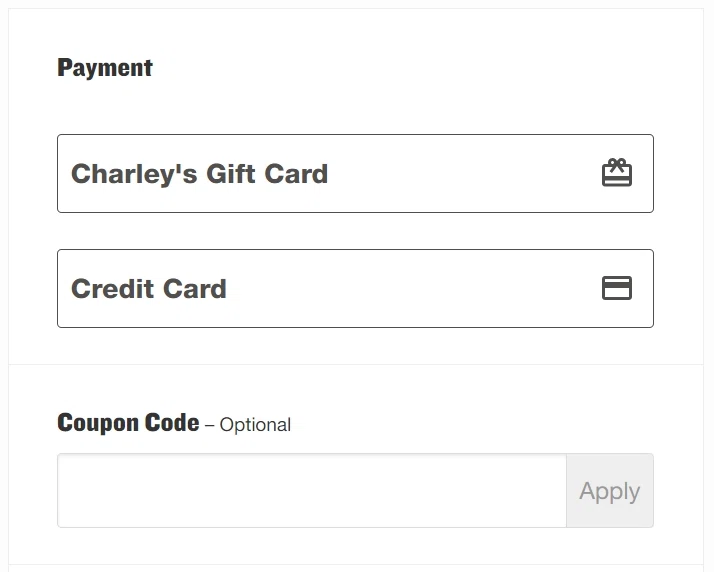The height and width of the screenshot is (572, 714).
Task: Click the Optional hint text
Action: coord(255,425)
